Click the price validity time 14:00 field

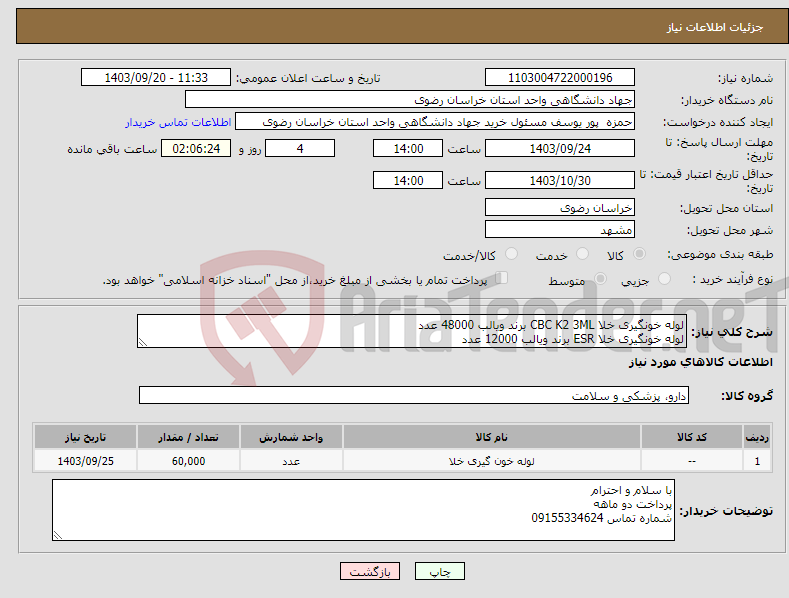tap(408, 180)
